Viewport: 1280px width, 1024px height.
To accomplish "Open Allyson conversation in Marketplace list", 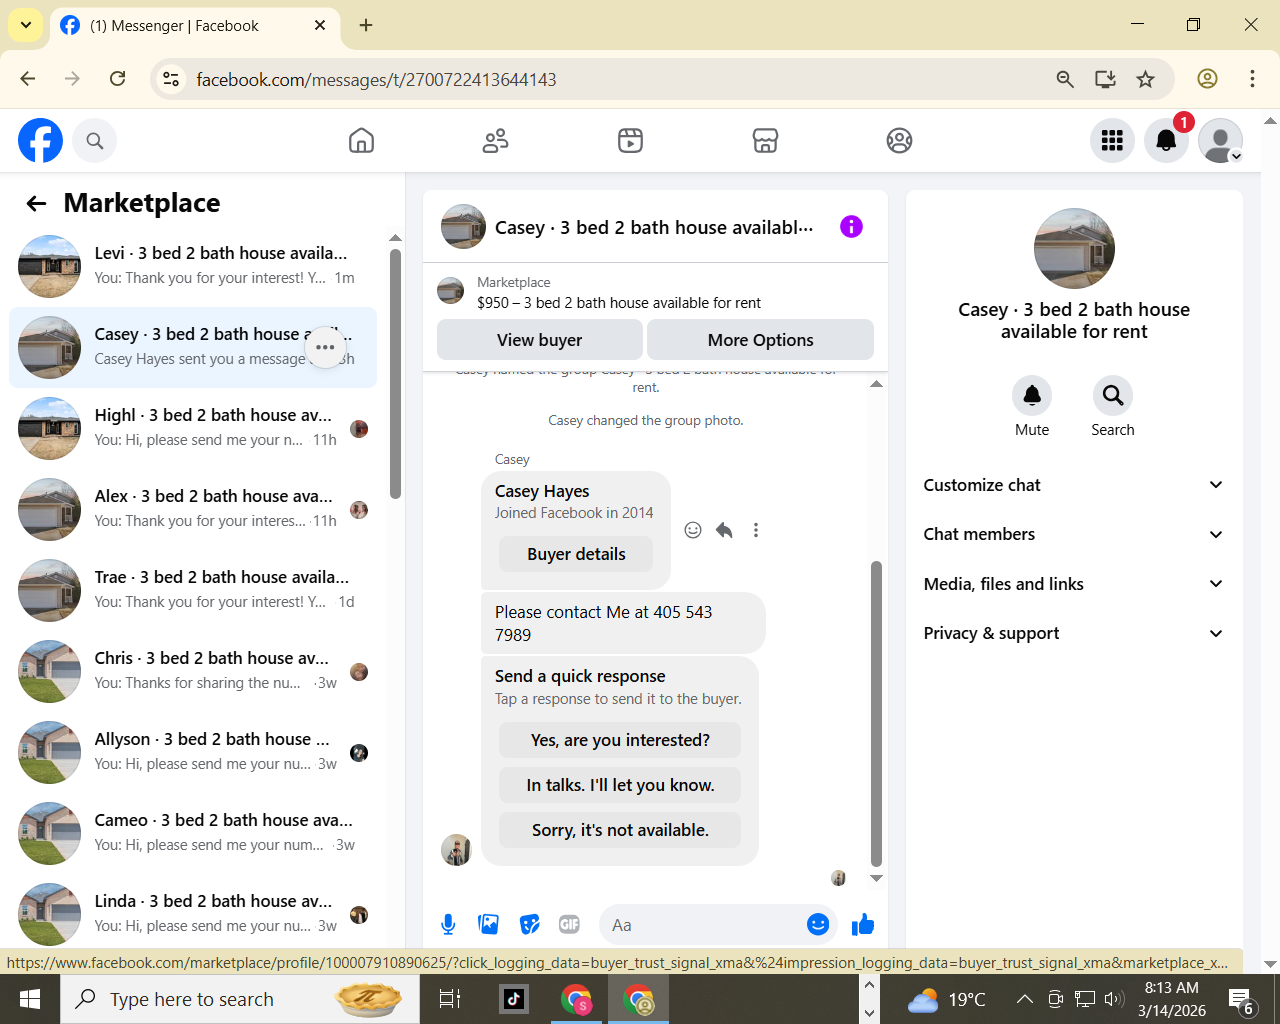I will [193, 752].
